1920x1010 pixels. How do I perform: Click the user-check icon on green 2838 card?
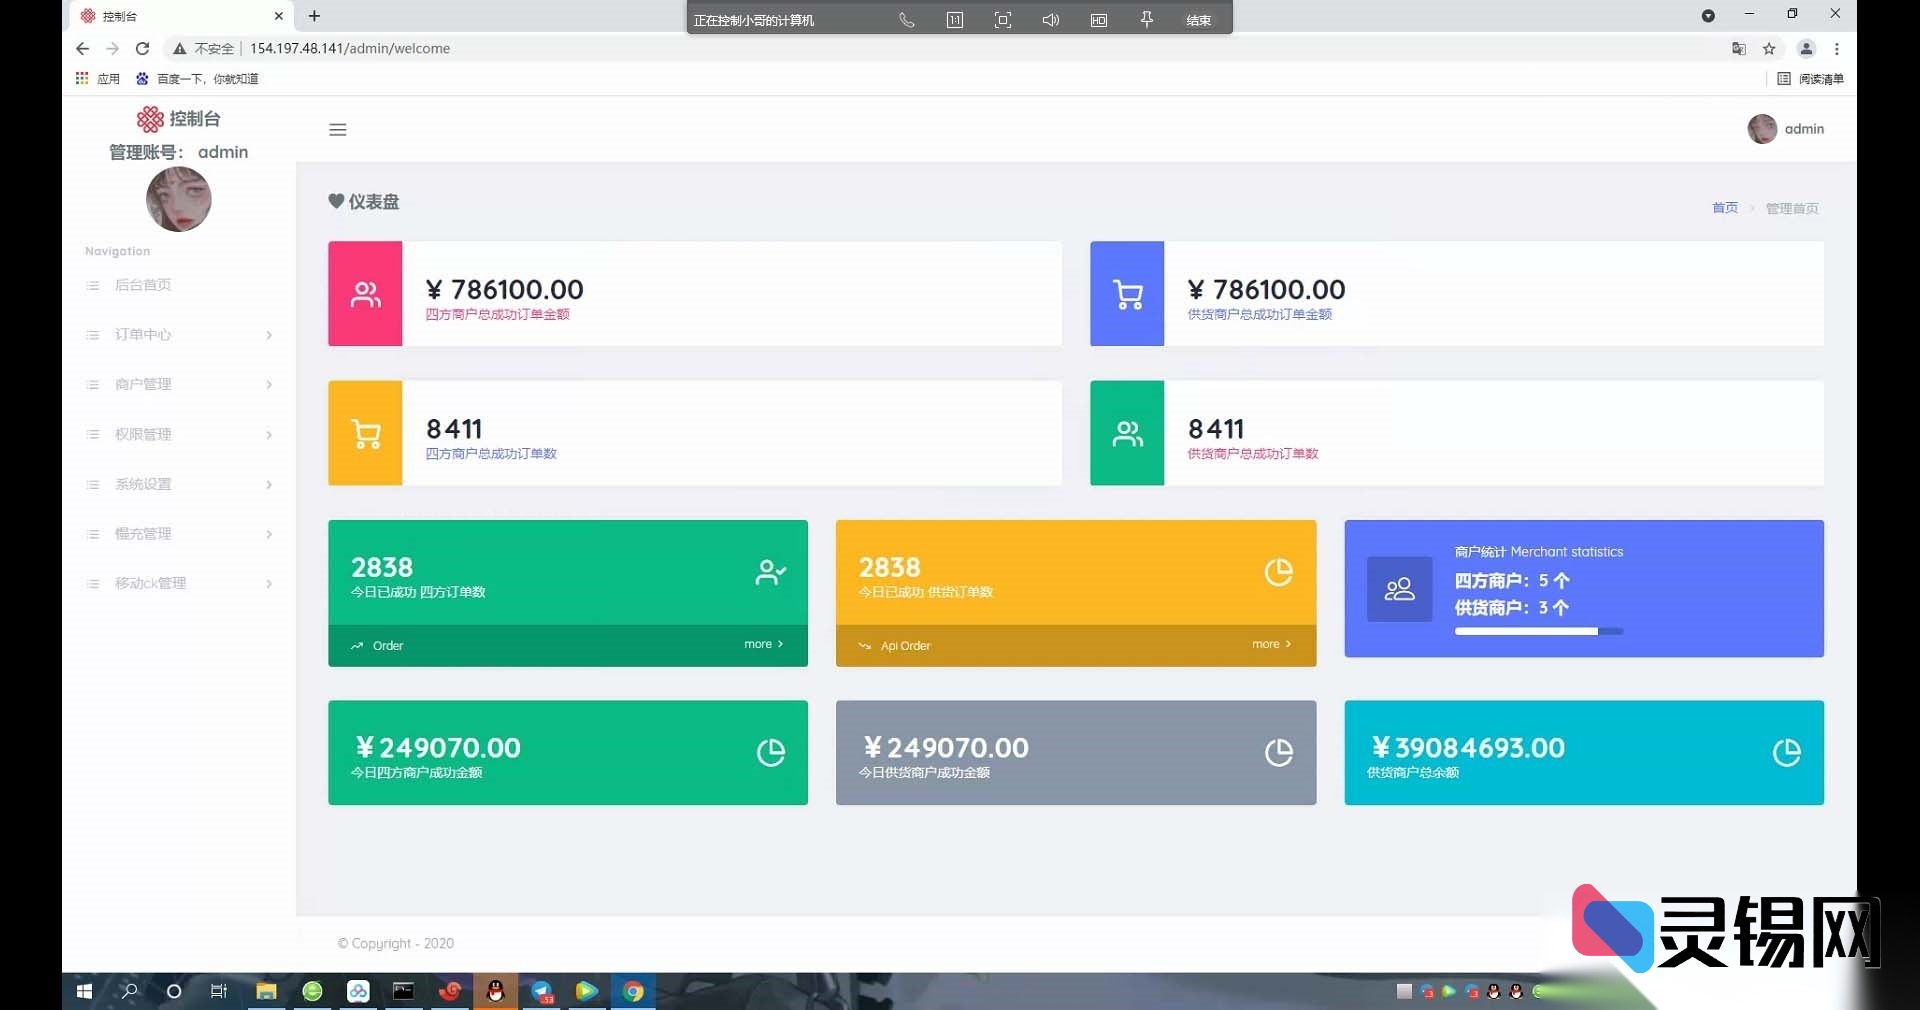(x=770, y=572)
